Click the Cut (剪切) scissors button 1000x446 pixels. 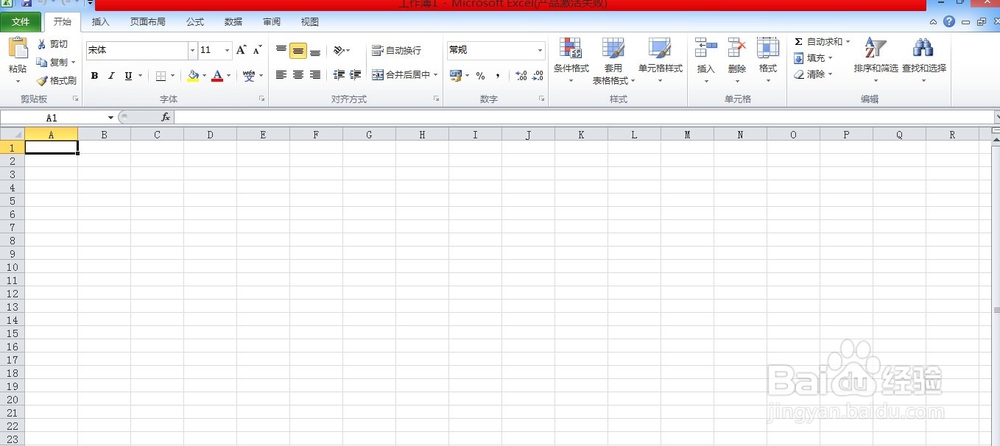pos(52,44)
